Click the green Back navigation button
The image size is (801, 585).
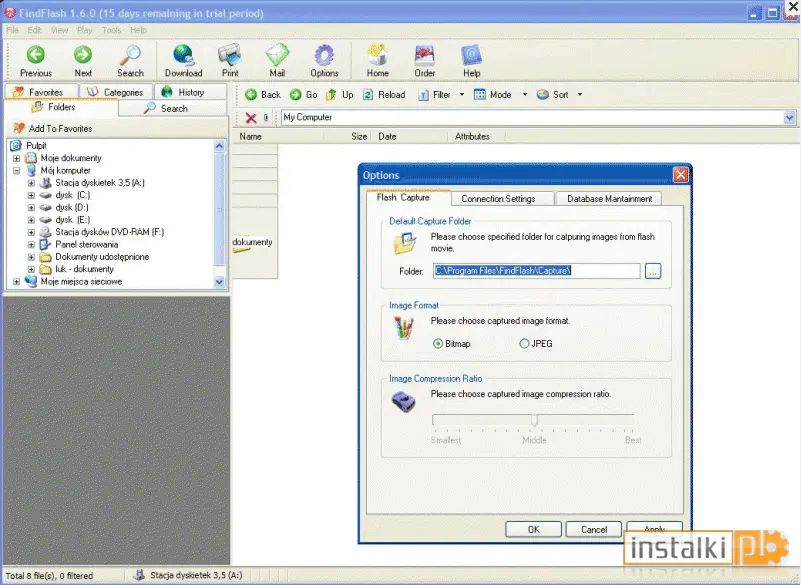263,95
